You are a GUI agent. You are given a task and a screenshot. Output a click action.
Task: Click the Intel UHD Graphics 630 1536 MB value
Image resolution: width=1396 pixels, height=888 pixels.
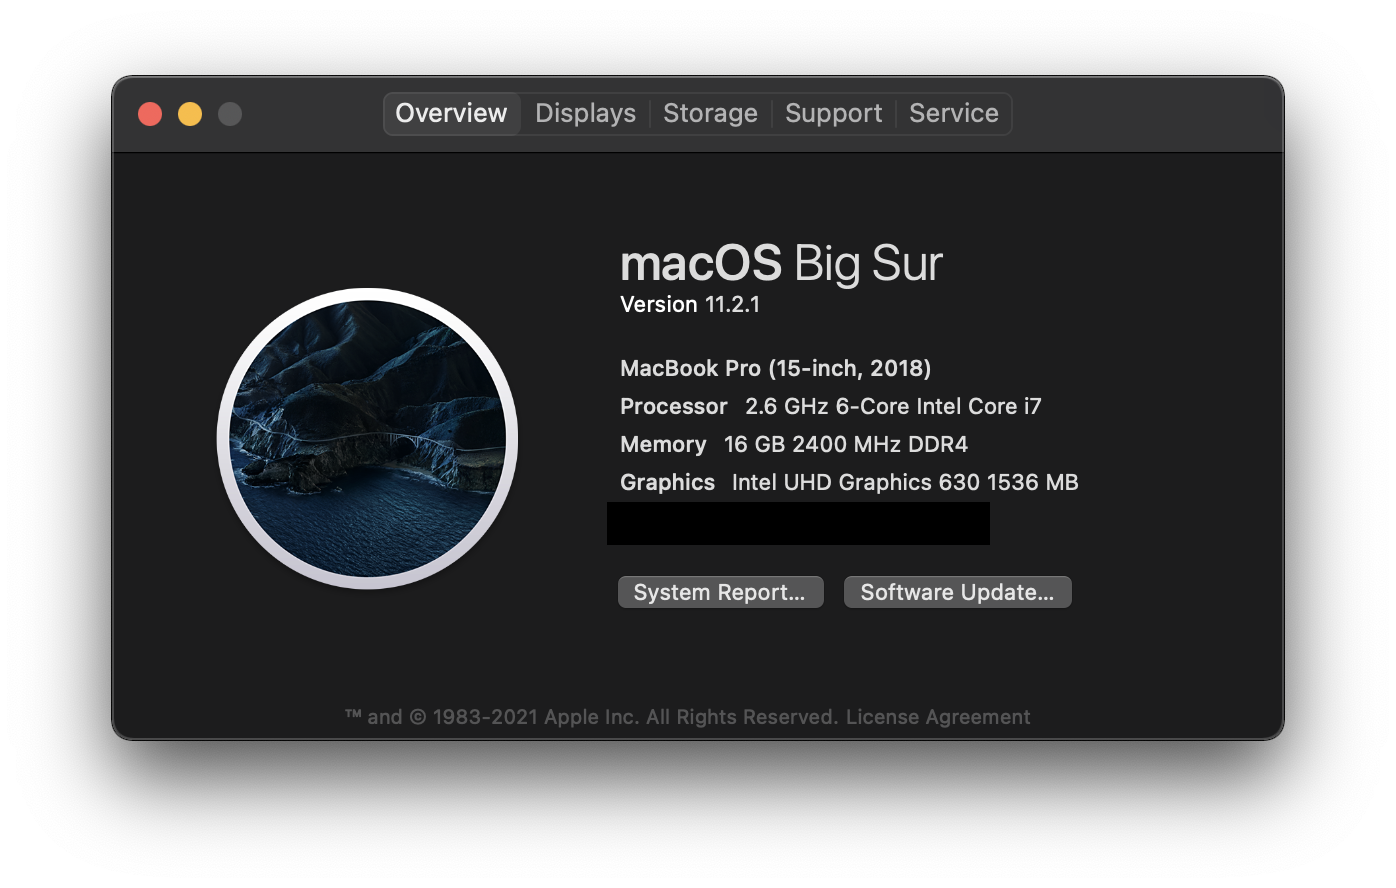click(x=905, y=482)
